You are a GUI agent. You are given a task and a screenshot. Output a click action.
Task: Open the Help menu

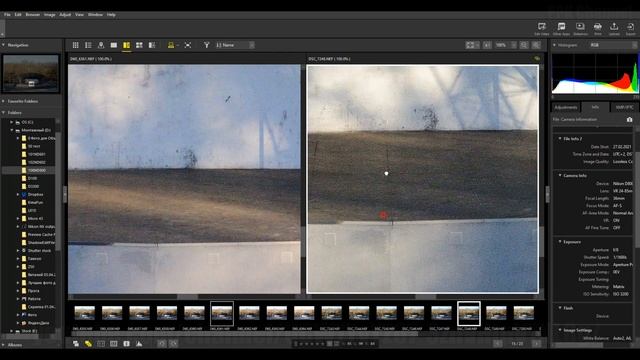tap(111, 15)
